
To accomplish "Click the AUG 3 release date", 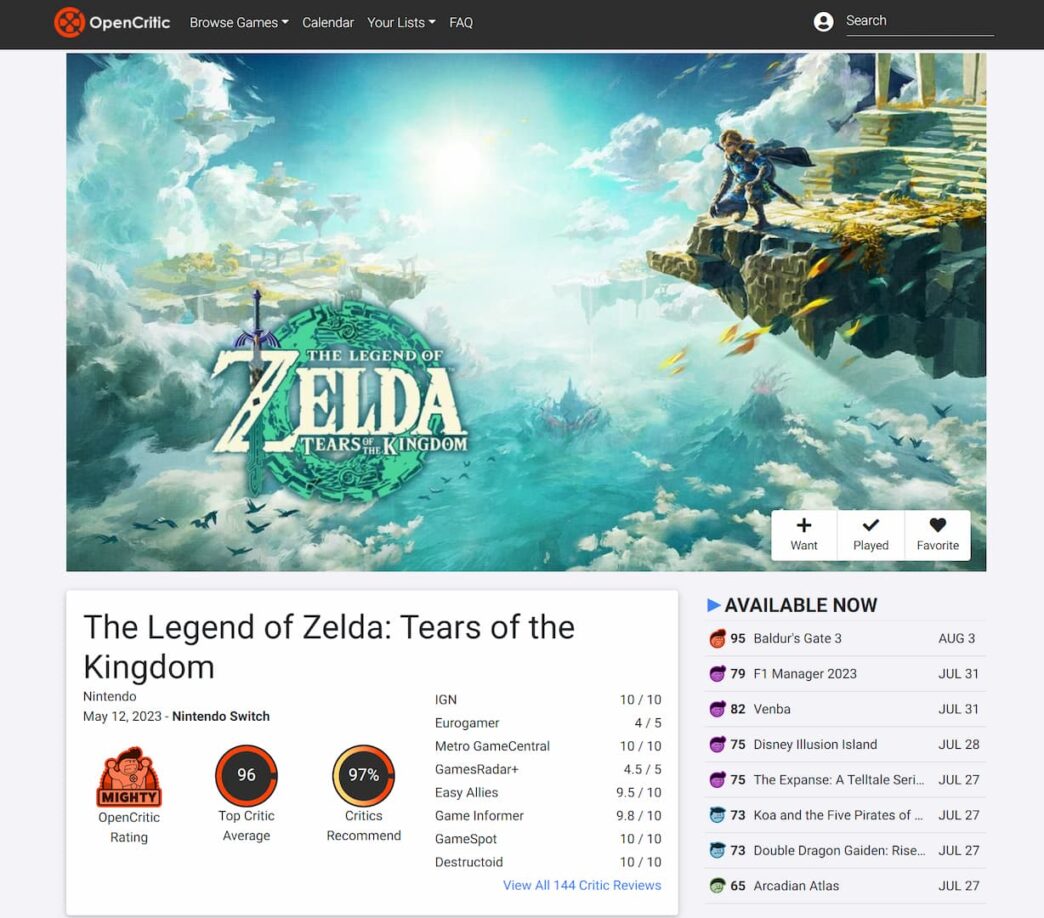I will (957, 638).
